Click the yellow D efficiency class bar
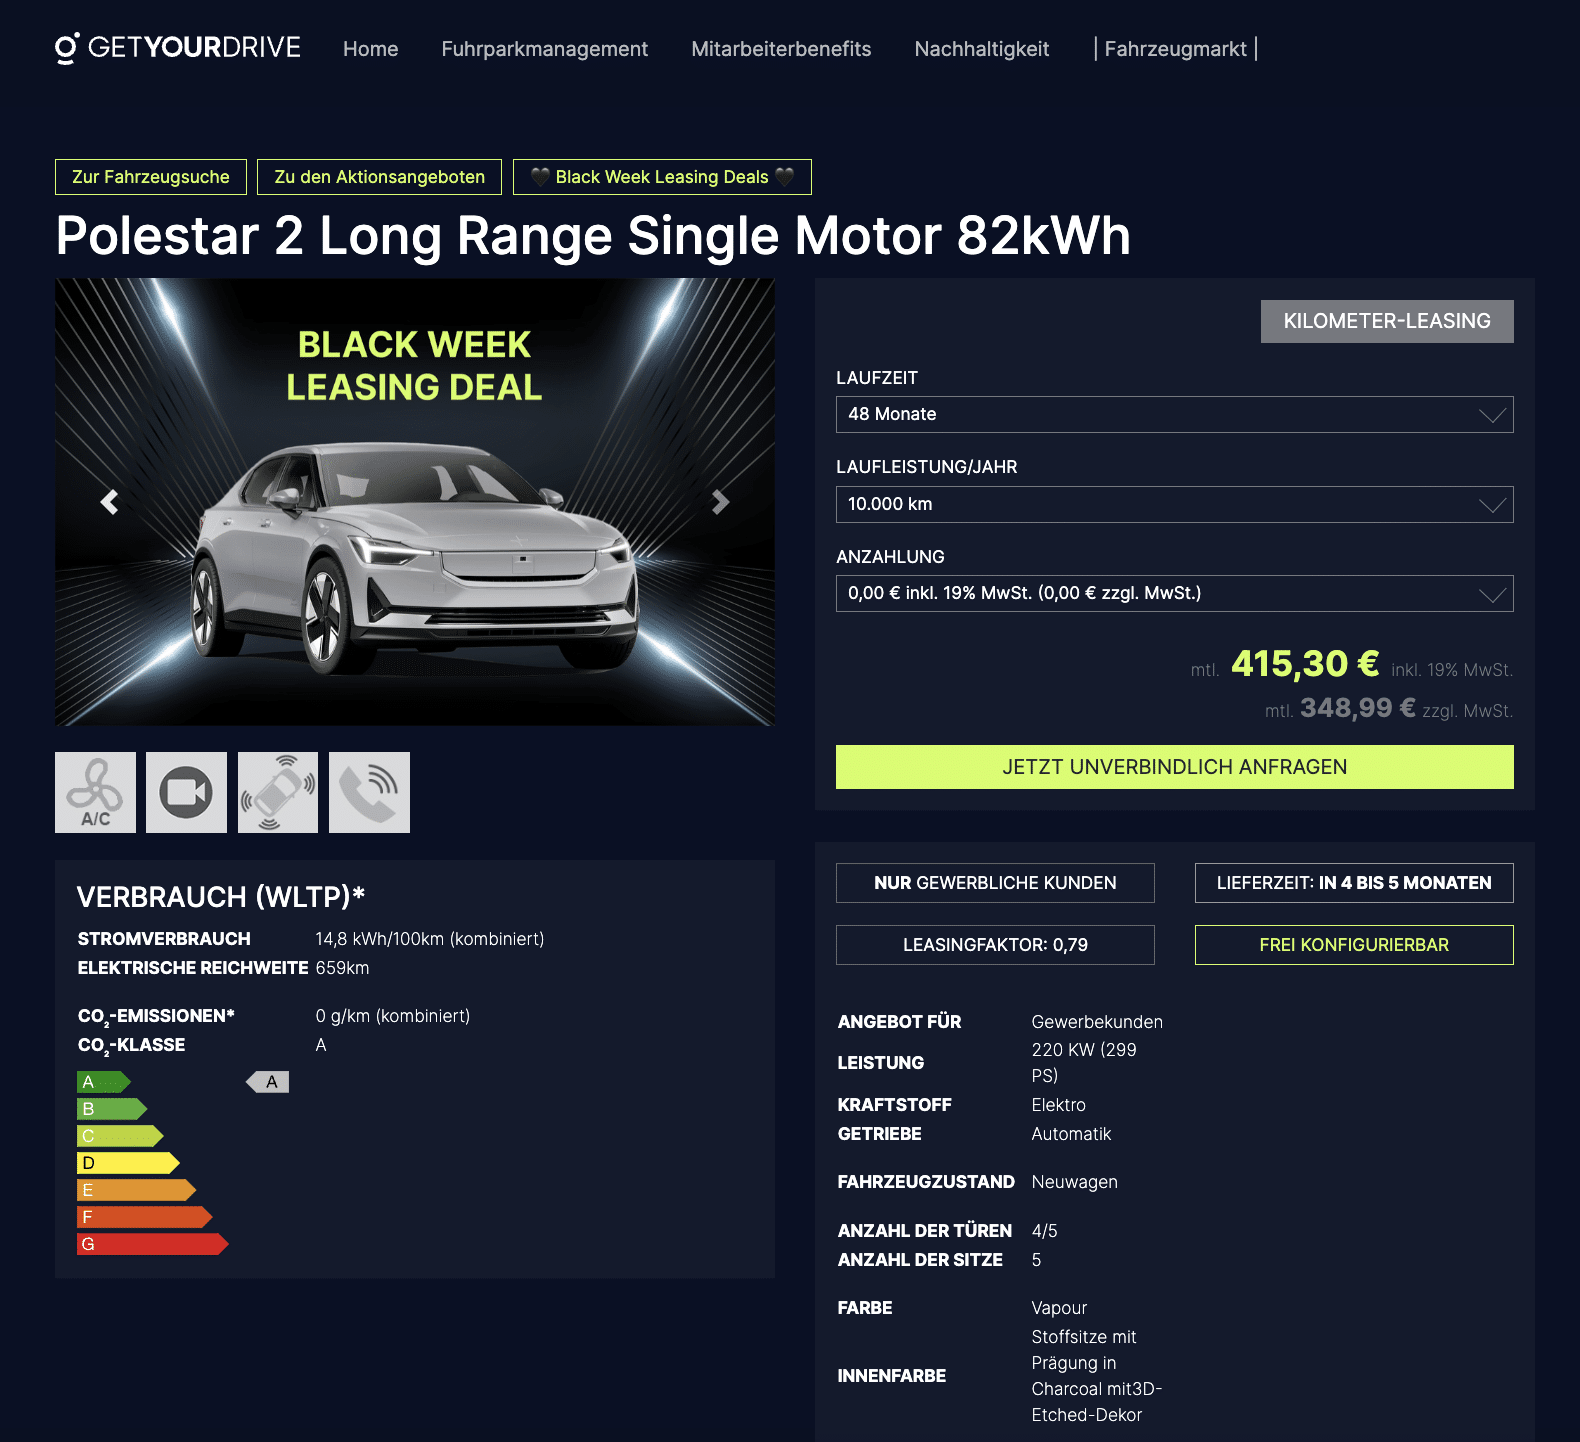Viewport: 1580px width, 1442px height. (x=128, y=1163)
